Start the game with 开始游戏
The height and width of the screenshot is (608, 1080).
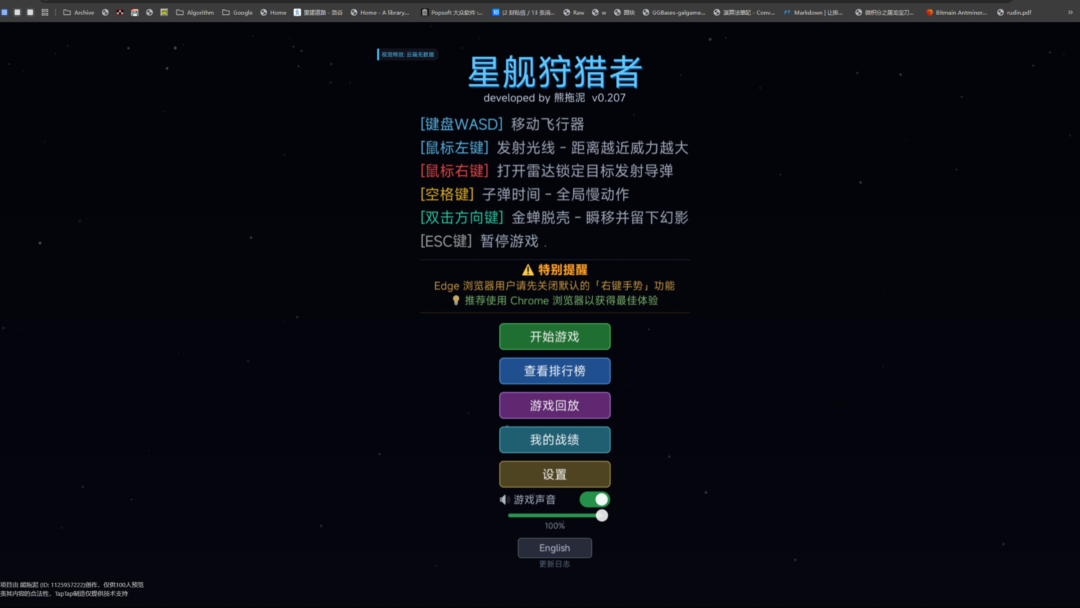tap(554, 337)
